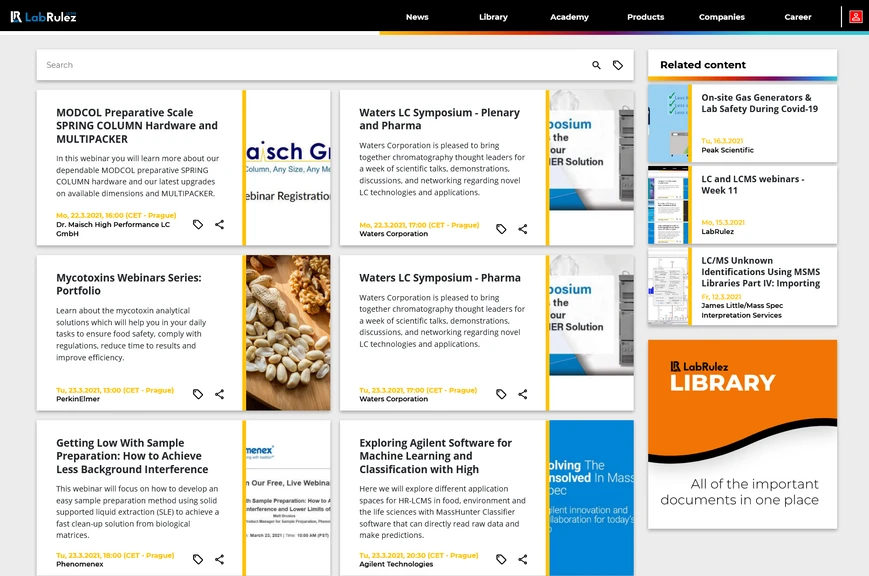
Task: Open the user account icon in the top bar
Action: pos(858,16)
